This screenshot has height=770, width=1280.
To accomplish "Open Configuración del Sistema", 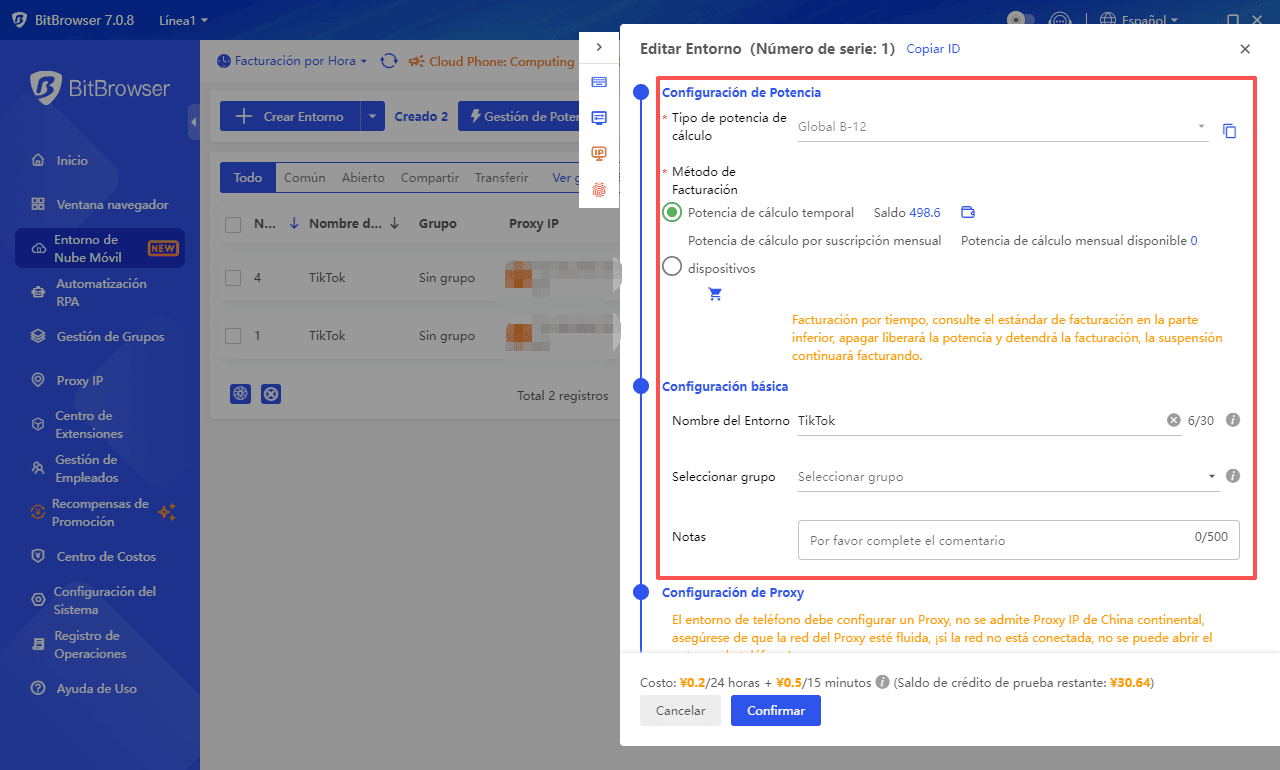I will click(100, 601).
